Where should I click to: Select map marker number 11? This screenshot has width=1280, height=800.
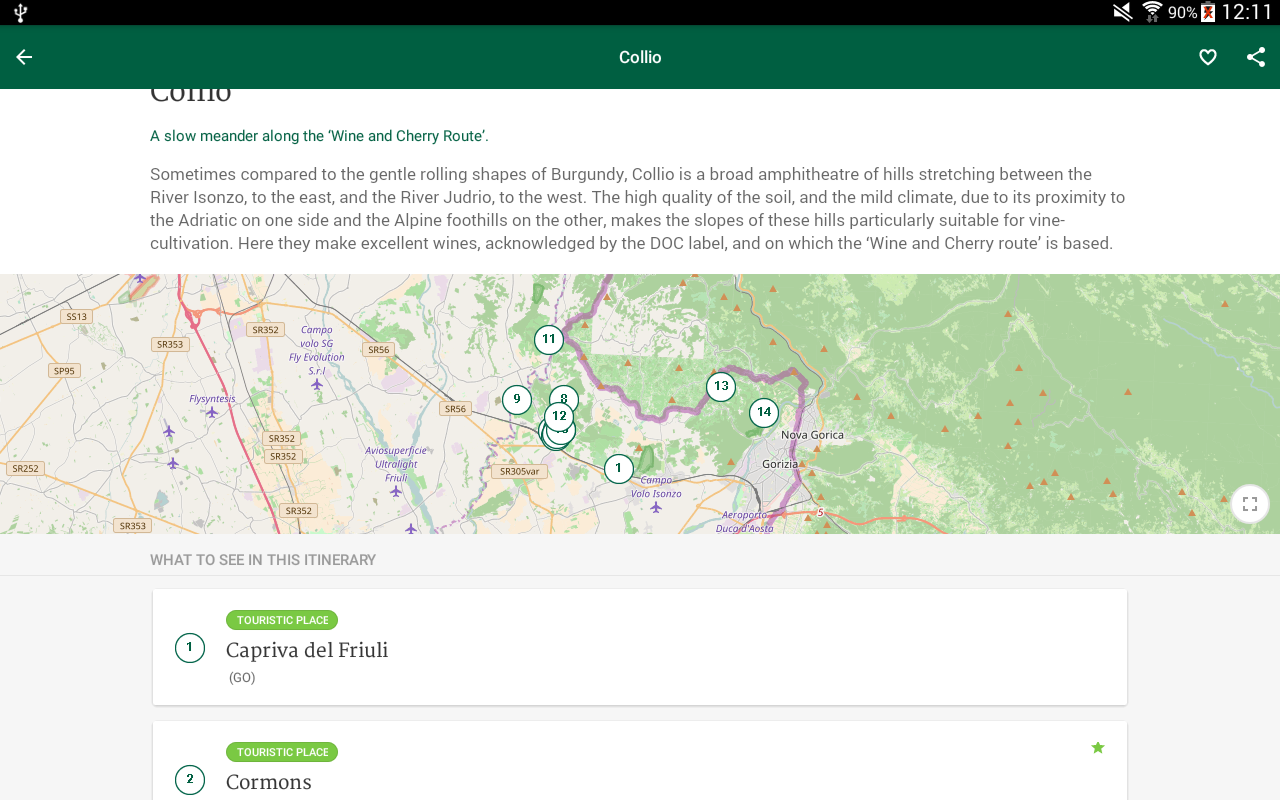548,340
